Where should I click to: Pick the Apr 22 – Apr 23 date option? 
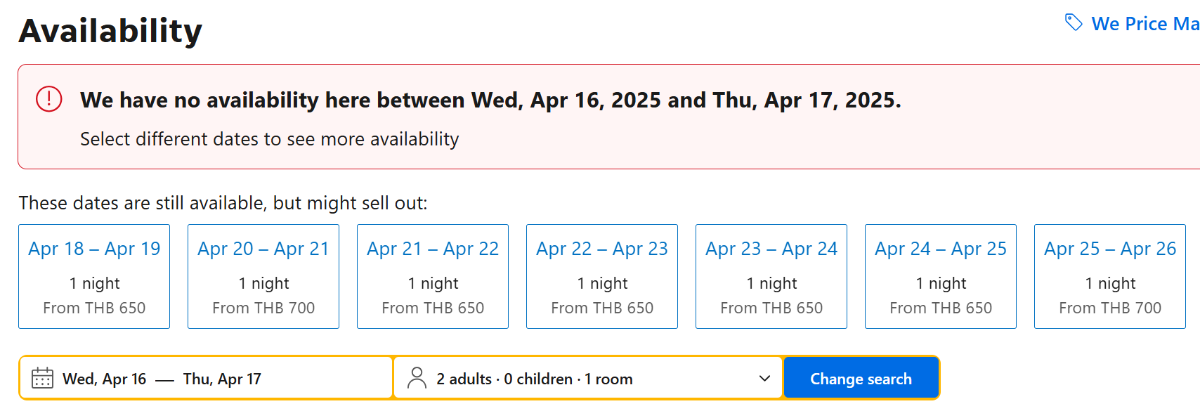[x=602, y=276]
